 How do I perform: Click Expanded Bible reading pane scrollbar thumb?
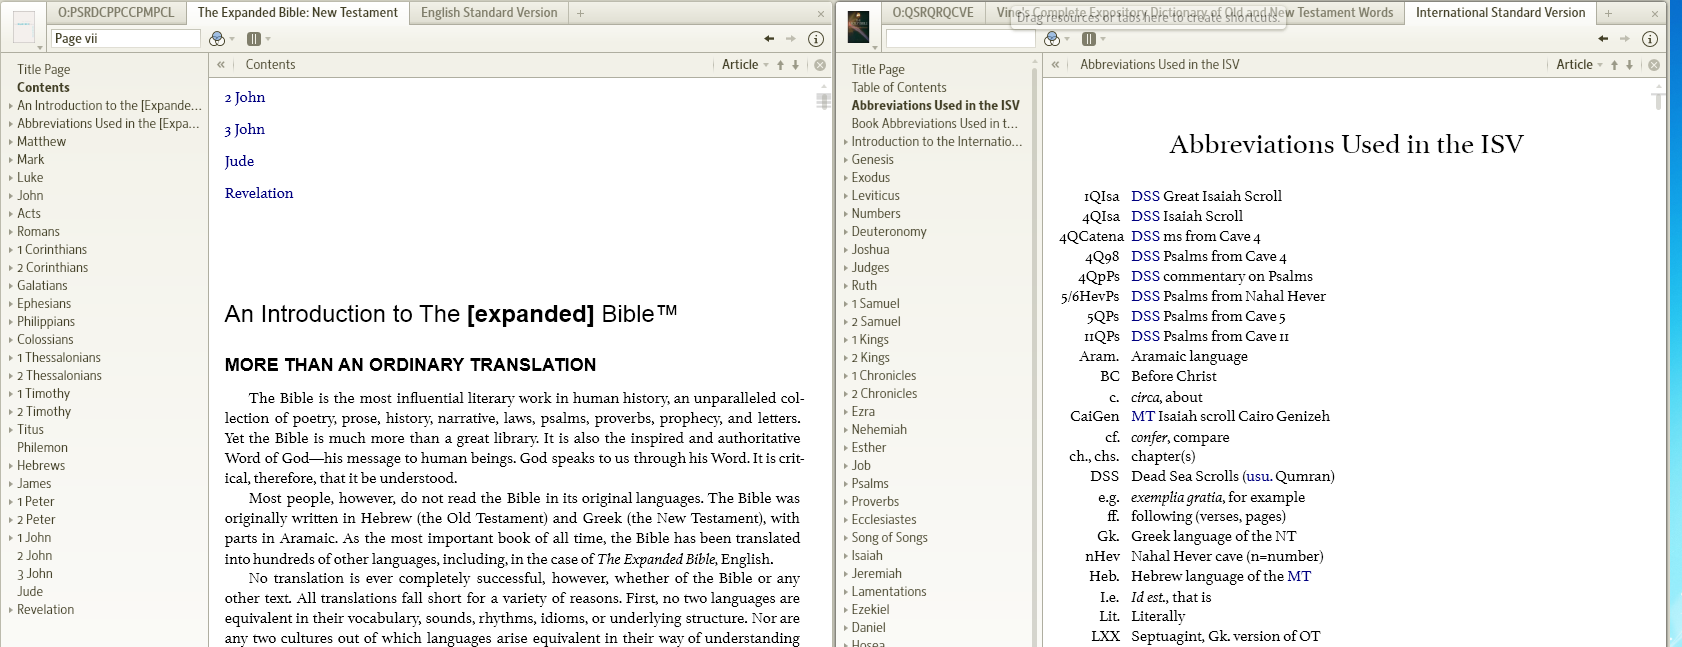[x=823, y=101]
